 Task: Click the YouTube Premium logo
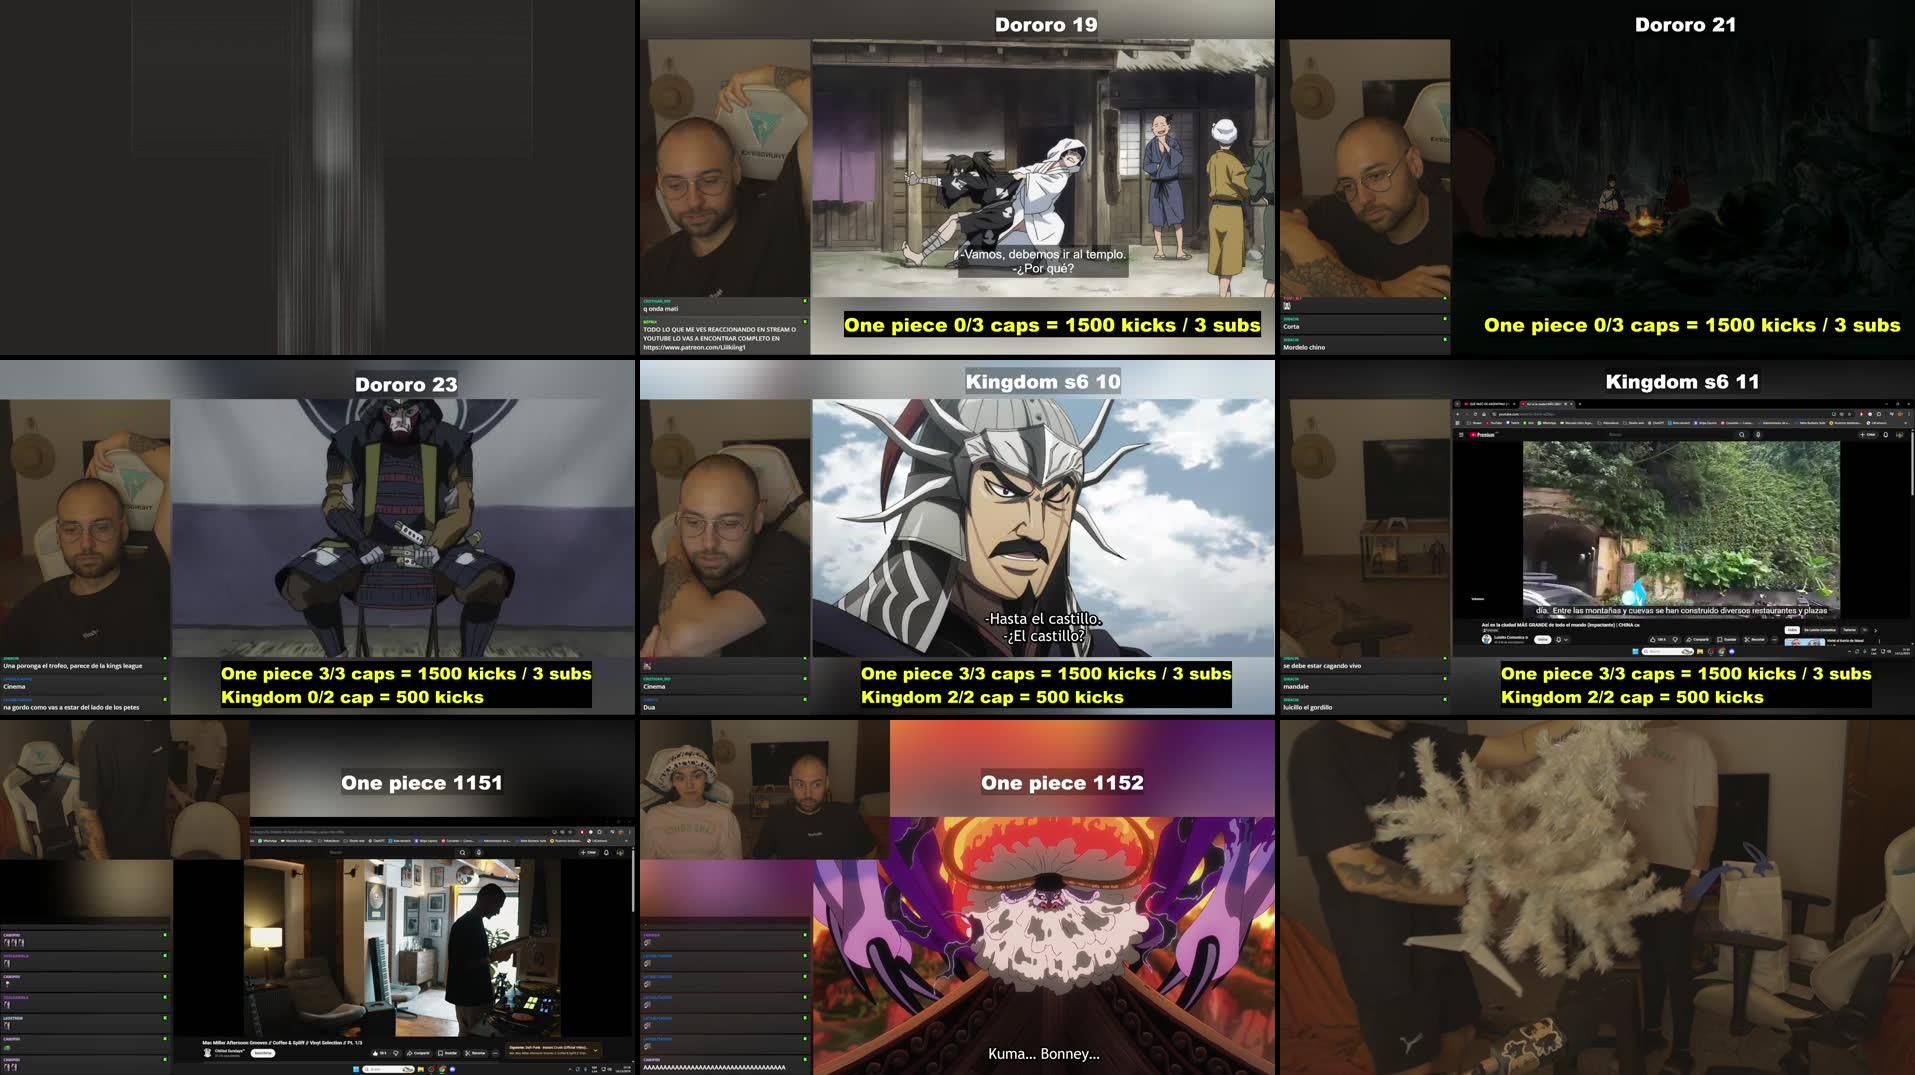[x=1483, y=435]
